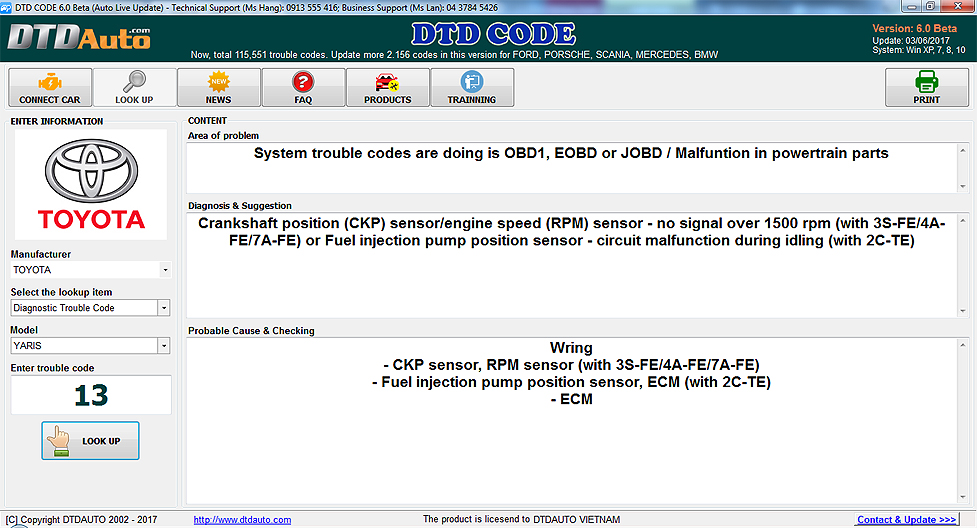Image resolution: width=977 pixels, height=528 pixels.
Task: Click Diagnosis & Suggestion scrollbar down arrow
Action: [x=963, y=311]
